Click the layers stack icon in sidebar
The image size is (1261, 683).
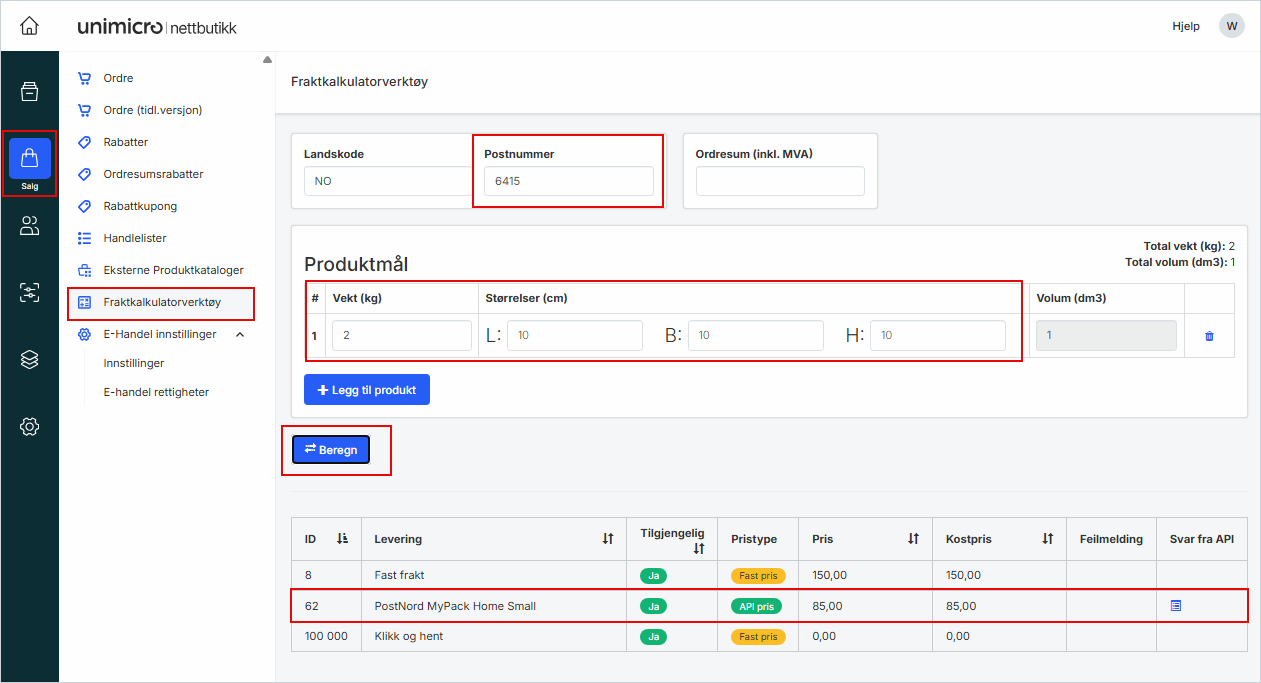point(29,360)
